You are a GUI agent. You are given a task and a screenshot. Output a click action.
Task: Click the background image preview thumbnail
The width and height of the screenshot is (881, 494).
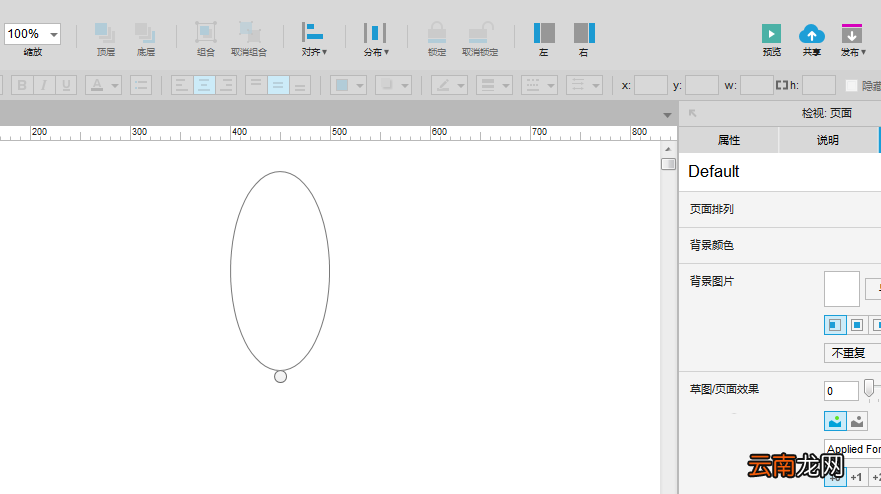842,289
